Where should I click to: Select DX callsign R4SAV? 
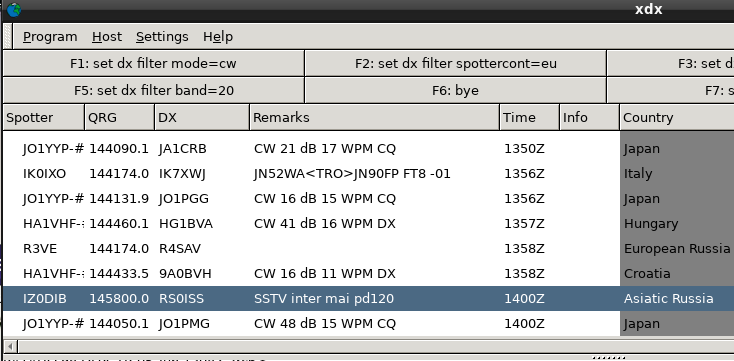click(180, 249)
